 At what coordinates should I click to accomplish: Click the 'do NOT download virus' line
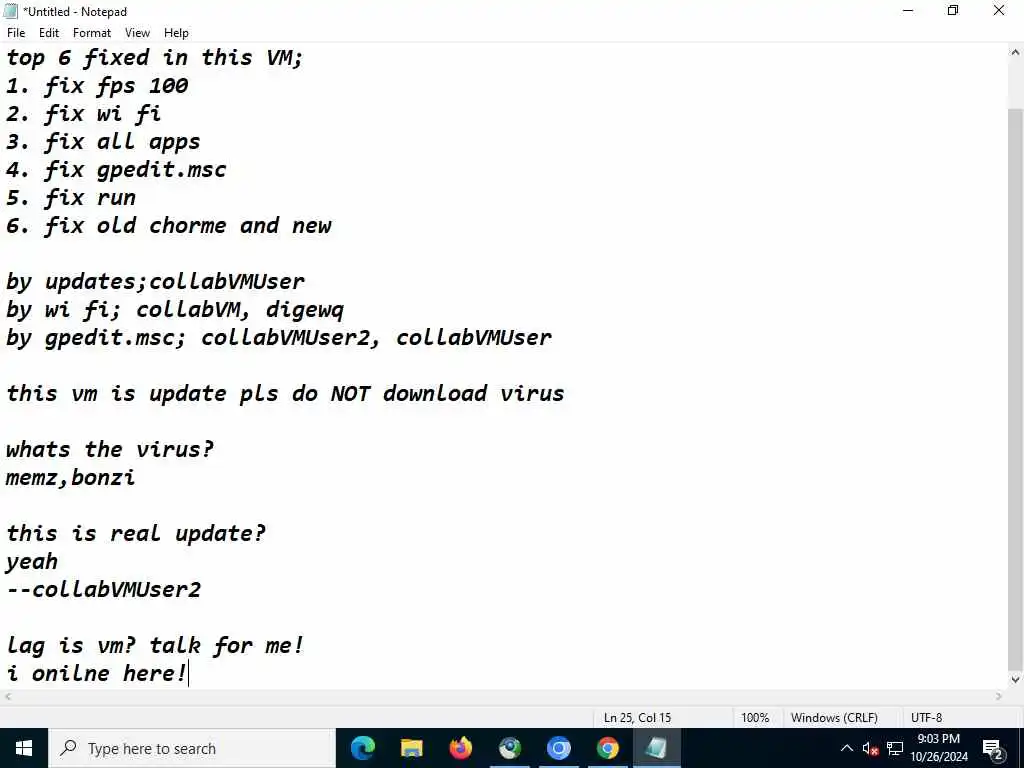tap(285, 394)
